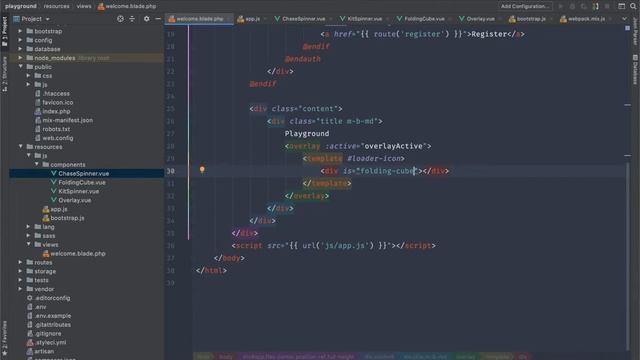
Task: Expand the storage folder
Action: 20,271
